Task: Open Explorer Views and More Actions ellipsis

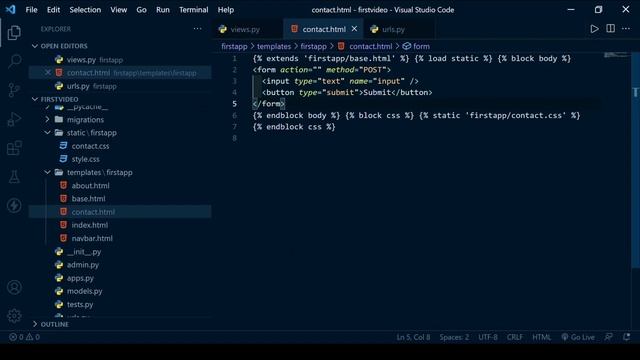Action: coord(198,29)
